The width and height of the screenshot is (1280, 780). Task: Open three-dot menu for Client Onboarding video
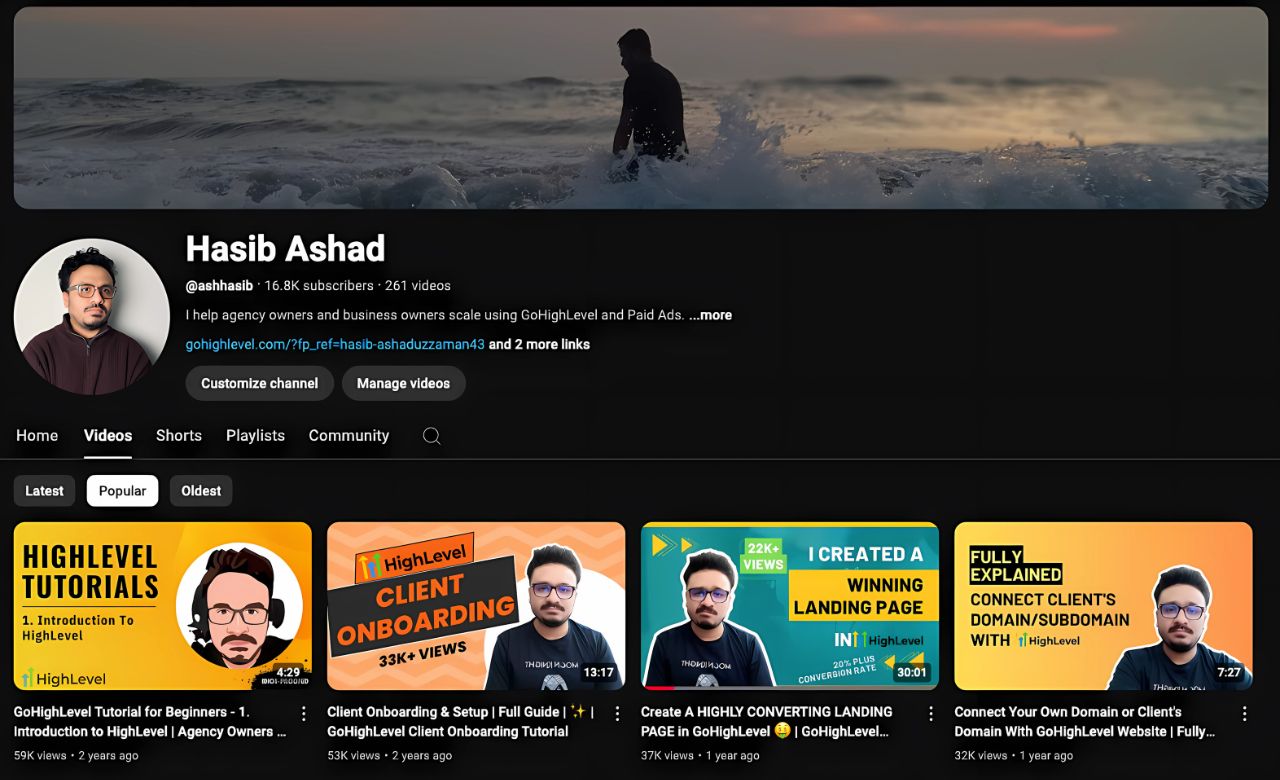tap(617, 713)
